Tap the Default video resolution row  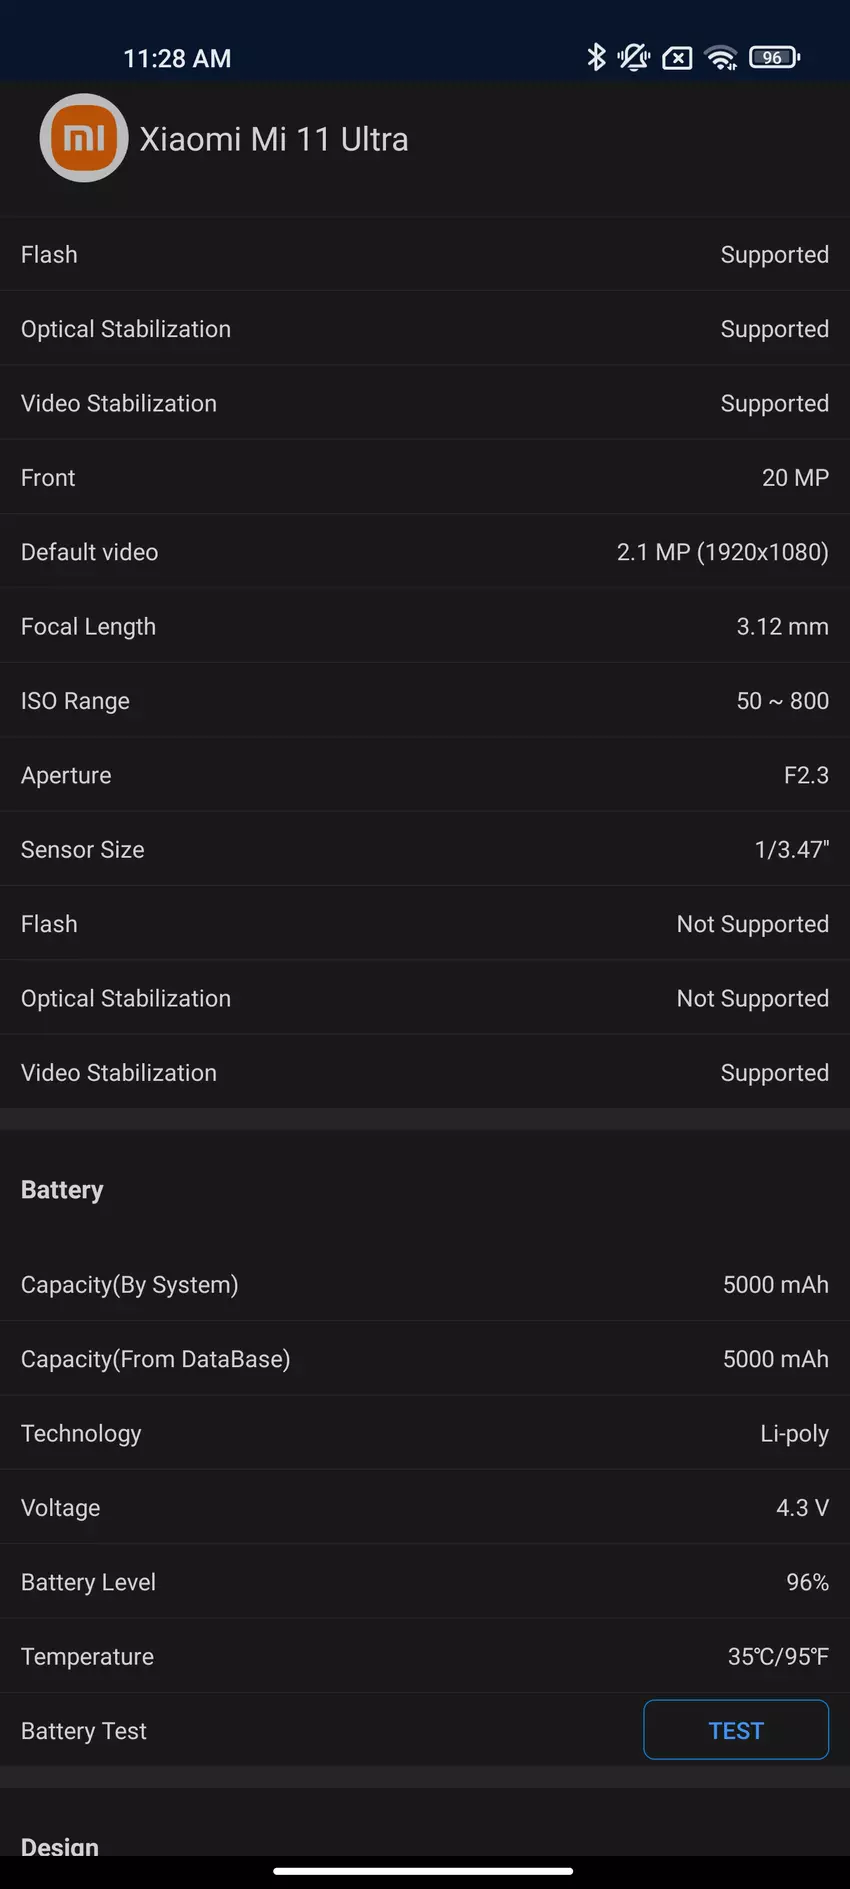[425, 552]
